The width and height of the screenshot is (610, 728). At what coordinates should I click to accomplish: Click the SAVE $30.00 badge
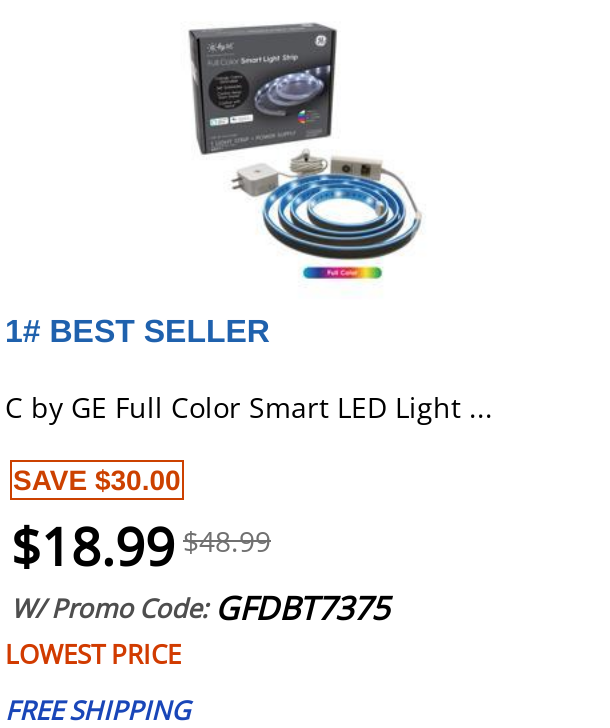click(97, 480)
